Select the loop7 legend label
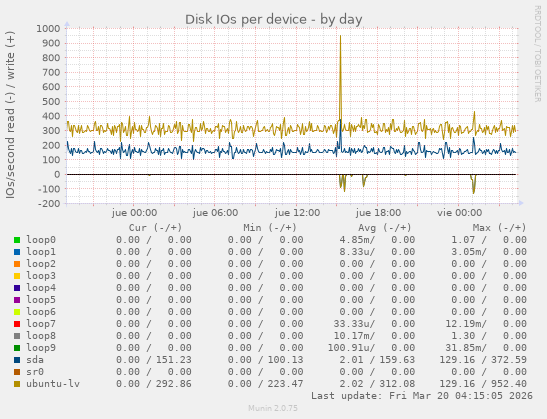The width and height of the screenshot is (547, 419). click(x=41, y=324)
